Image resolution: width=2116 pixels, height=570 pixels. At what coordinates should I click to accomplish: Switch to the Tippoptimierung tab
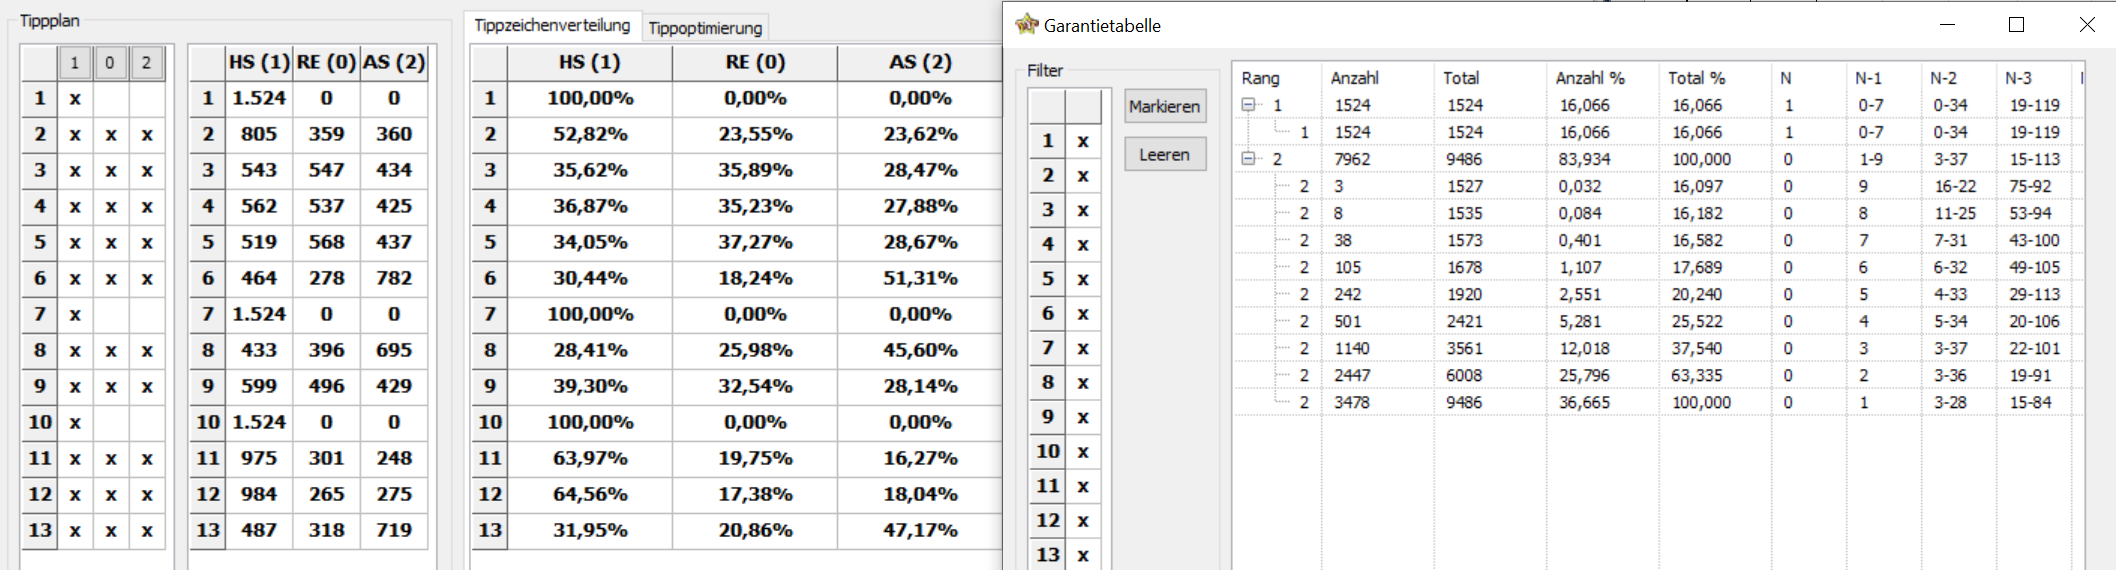[x=705, y=28]
